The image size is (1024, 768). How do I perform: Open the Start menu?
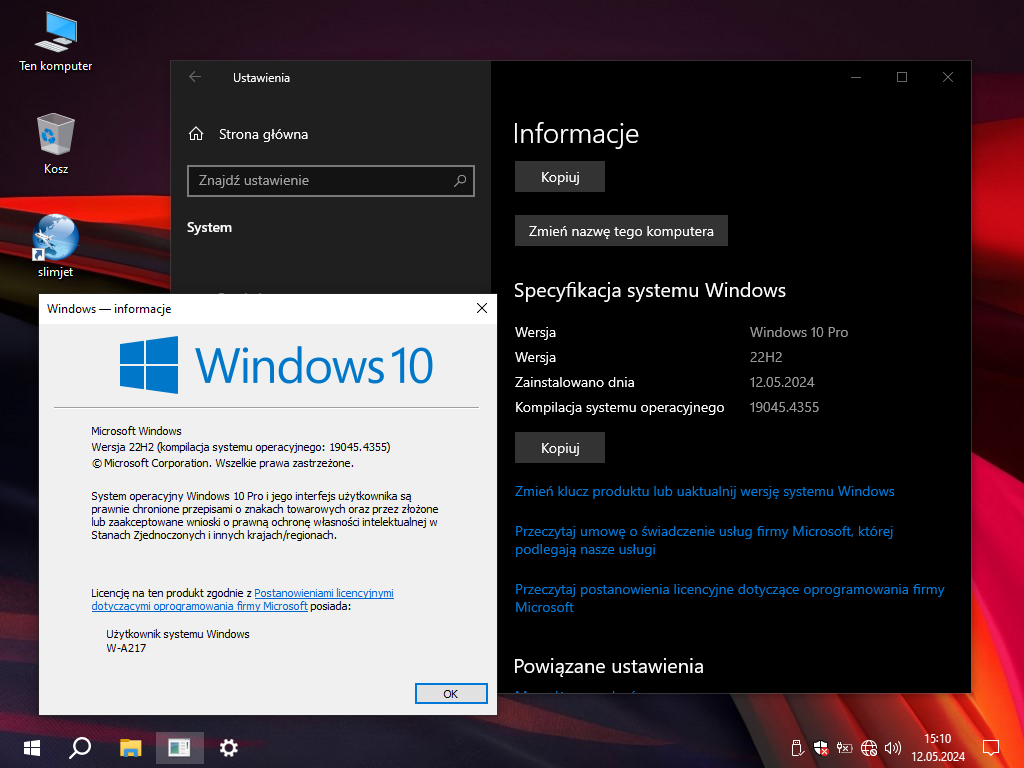(x=32, y=747)
